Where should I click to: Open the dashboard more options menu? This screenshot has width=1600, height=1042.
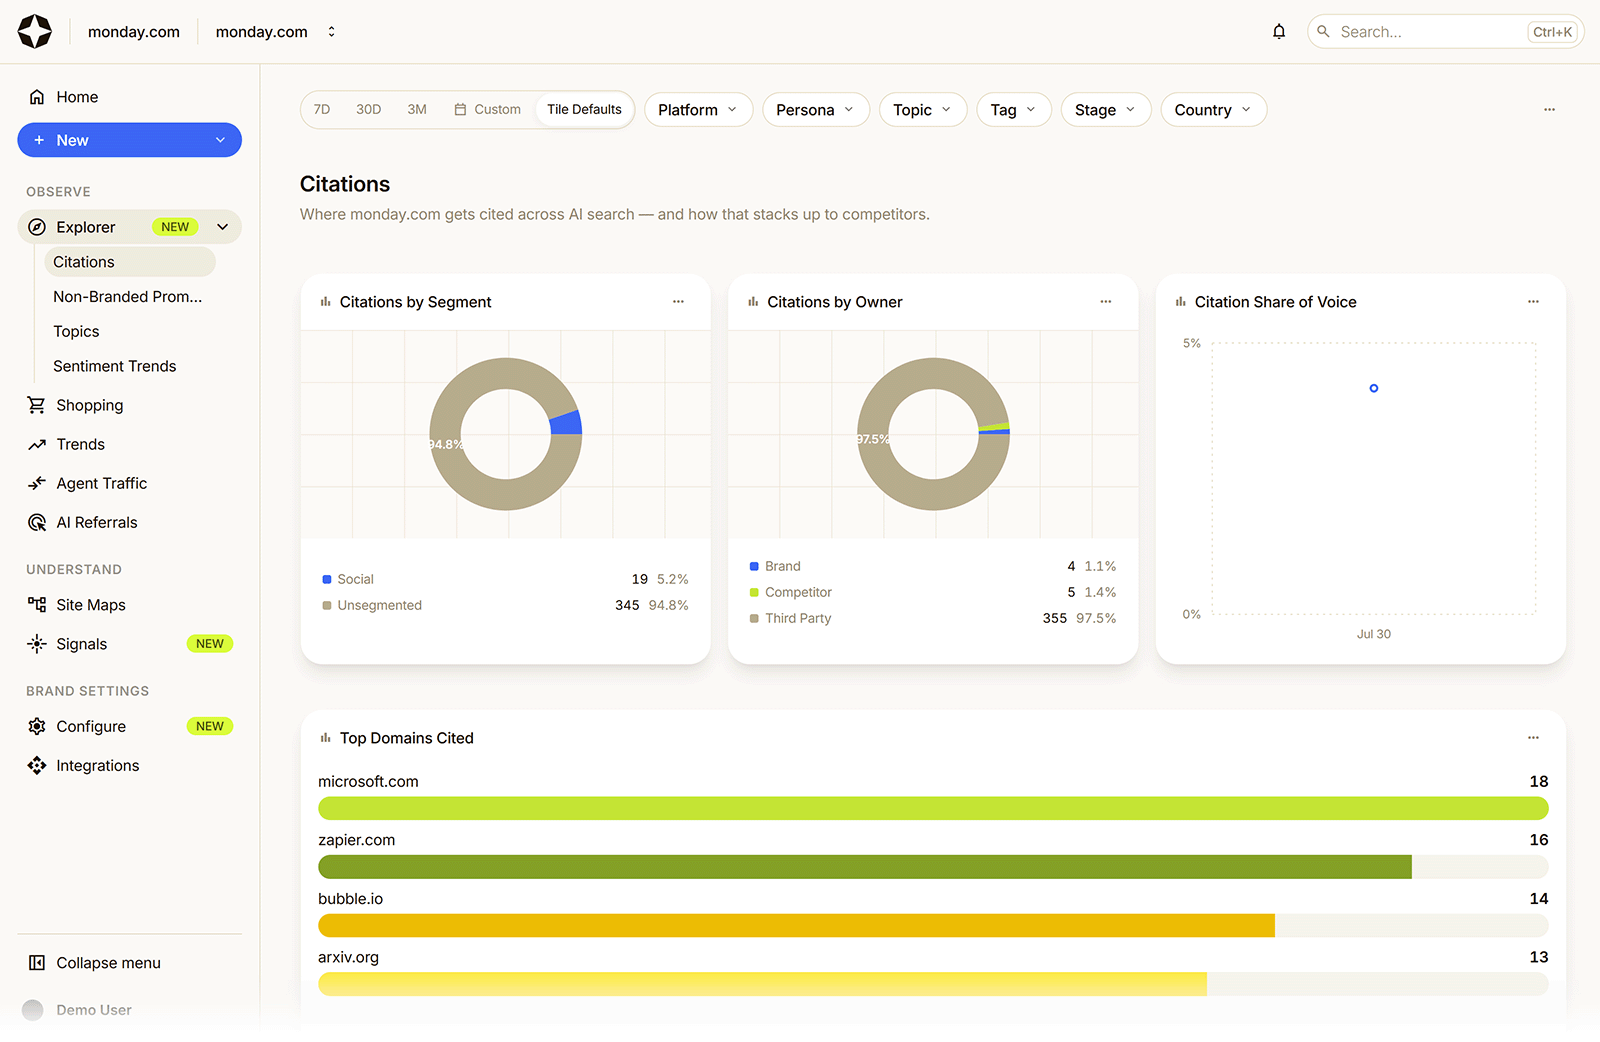[x=1549, y=110]
